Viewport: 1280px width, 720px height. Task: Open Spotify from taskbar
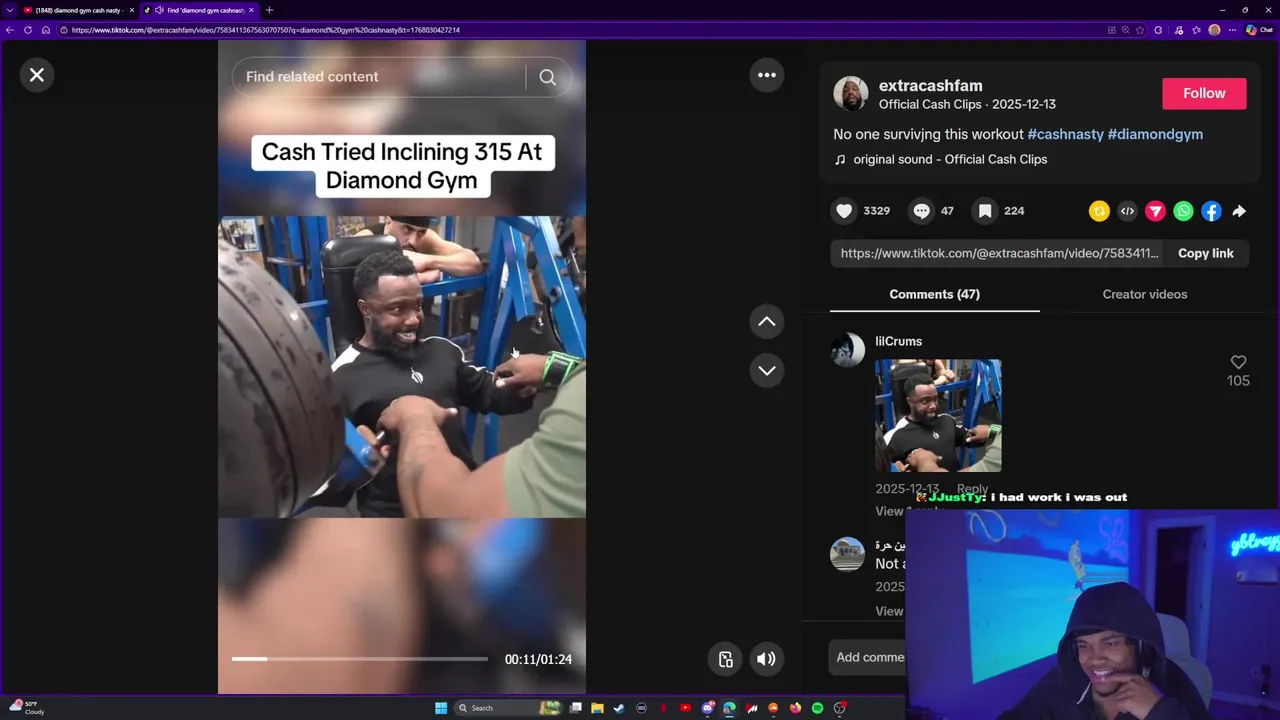click(x=817, y=708)
